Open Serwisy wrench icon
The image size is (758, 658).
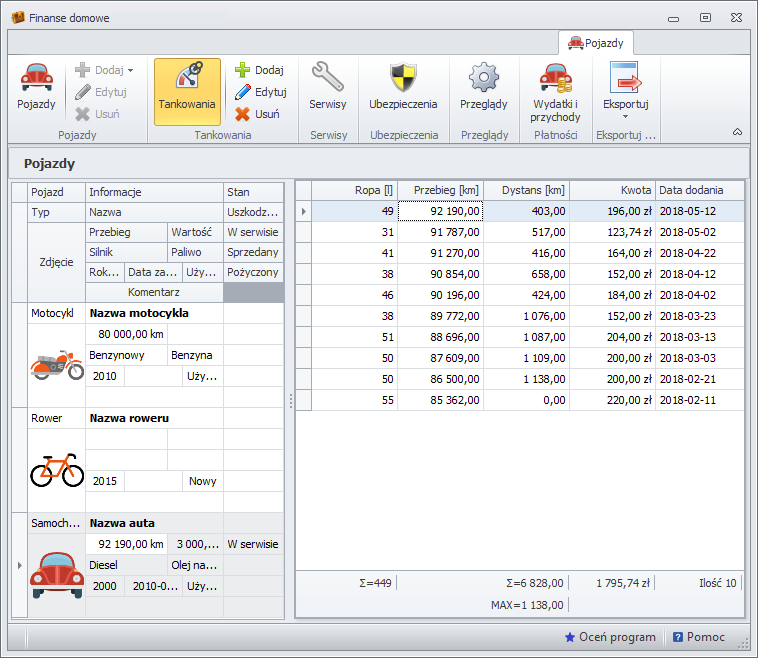pos(327,88)
